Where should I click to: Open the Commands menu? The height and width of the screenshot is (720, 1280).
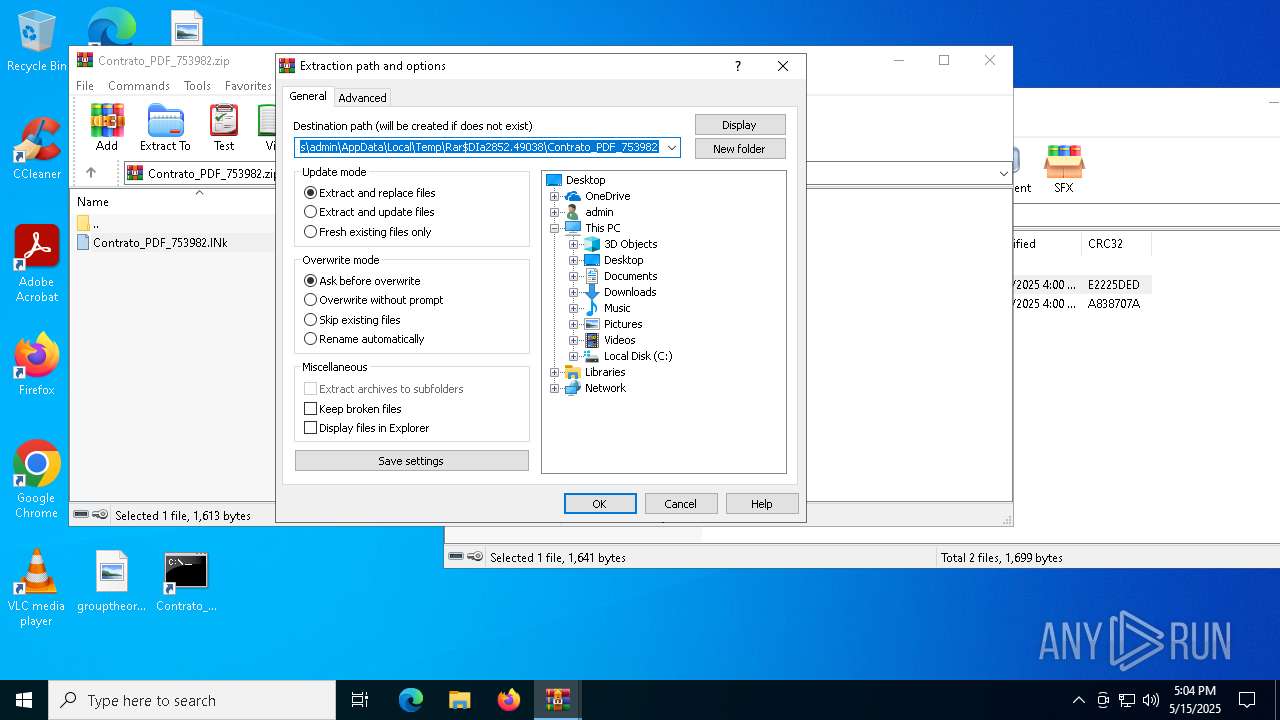click(139, 86)
